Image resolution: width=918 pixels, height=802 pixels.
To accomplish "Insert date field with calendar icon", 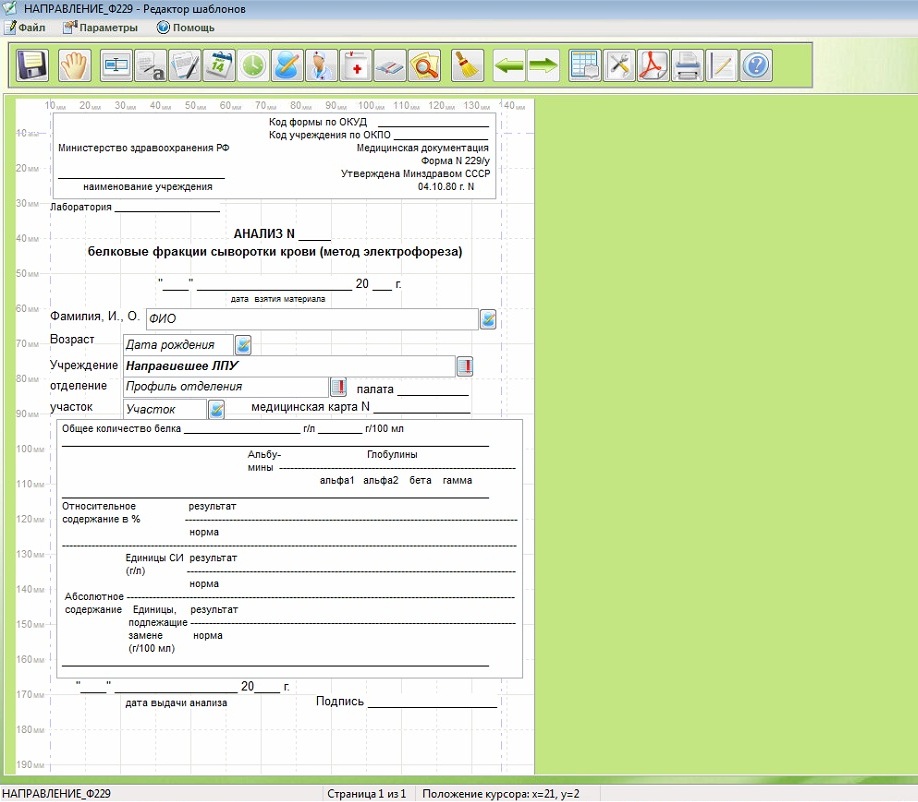I will [219, 66].
